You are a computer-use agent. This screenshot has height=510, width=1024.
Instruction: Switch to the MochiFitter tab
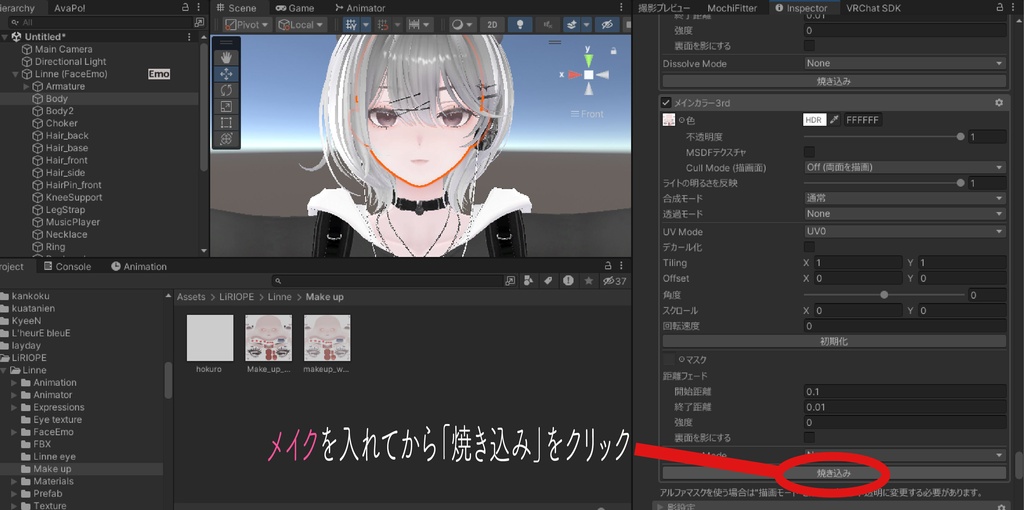(732, 8)
